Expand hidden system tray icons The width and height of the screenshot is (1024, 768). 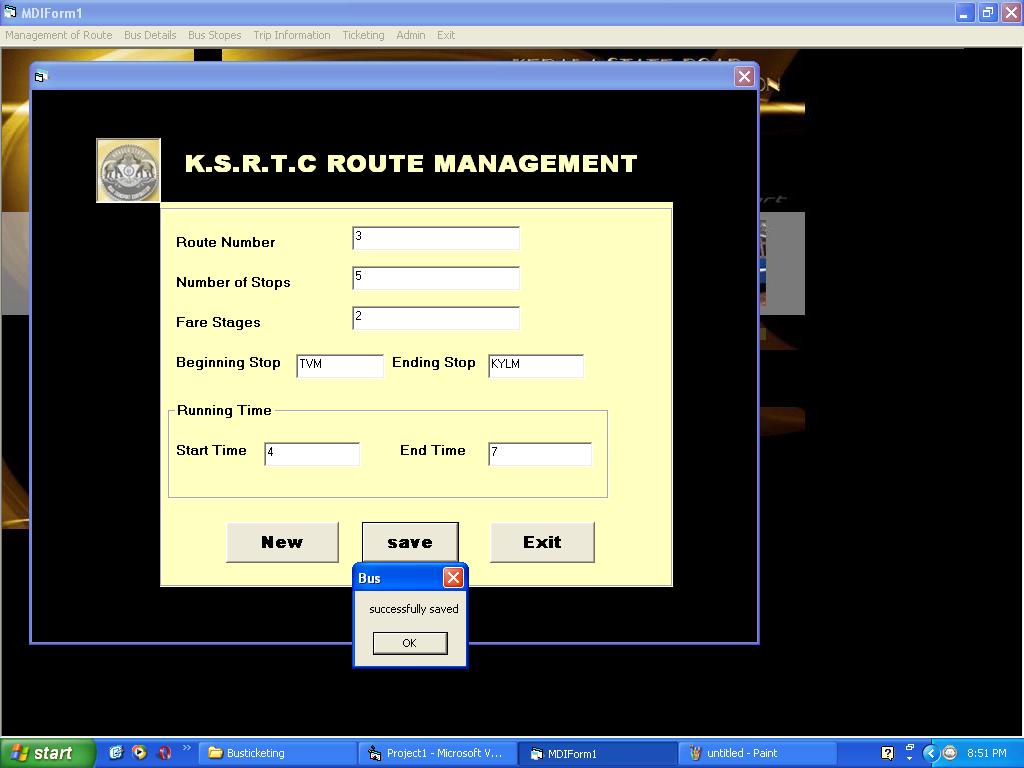click(931, 754)
